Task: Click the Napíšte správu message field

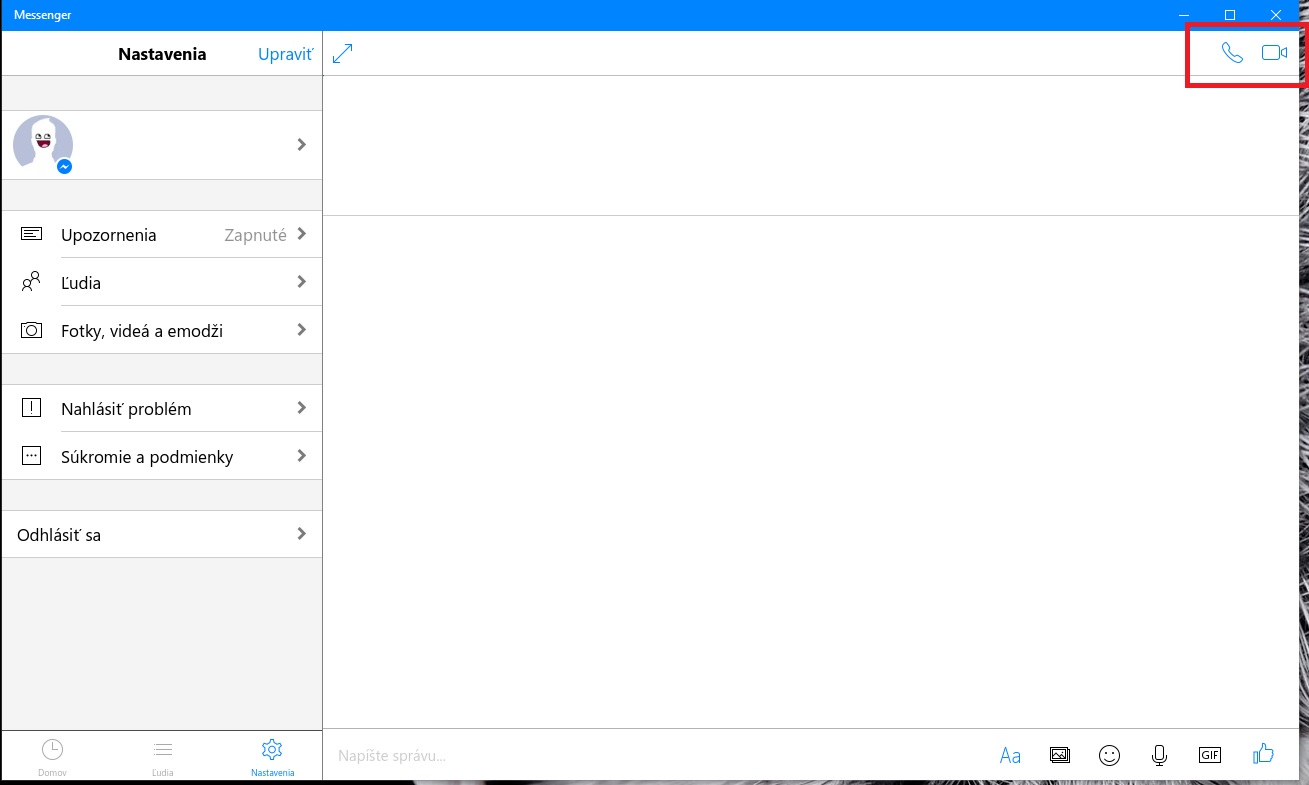Action: coord(655,755)
